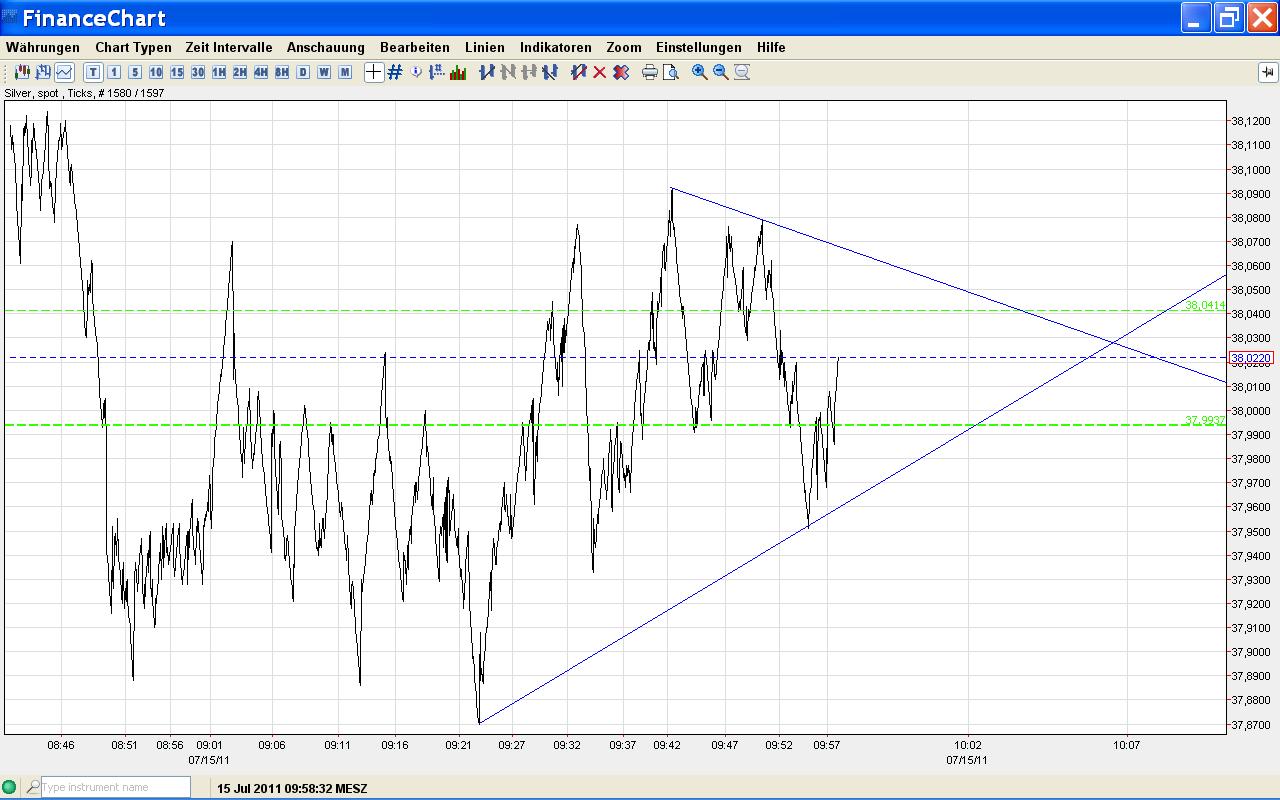1280x800 pixels.
Task: Click the thin red X delete icon
Action: pyautogui.click(x=599, y=72)
